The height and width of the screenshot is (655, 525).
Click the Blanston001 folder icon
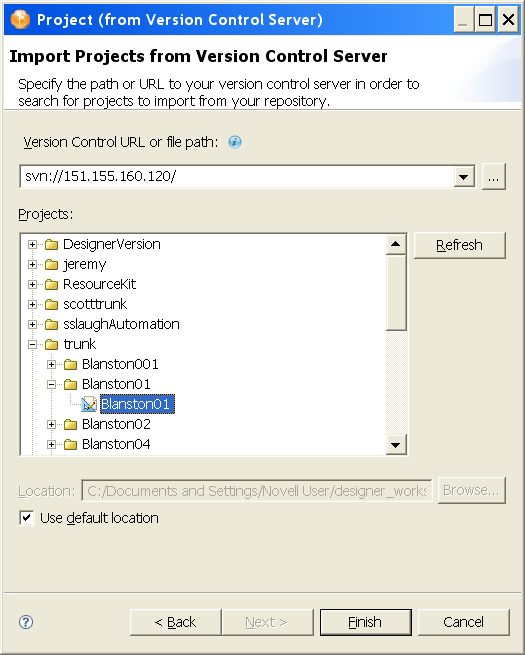pyautogui.click(x=71, y=364)
